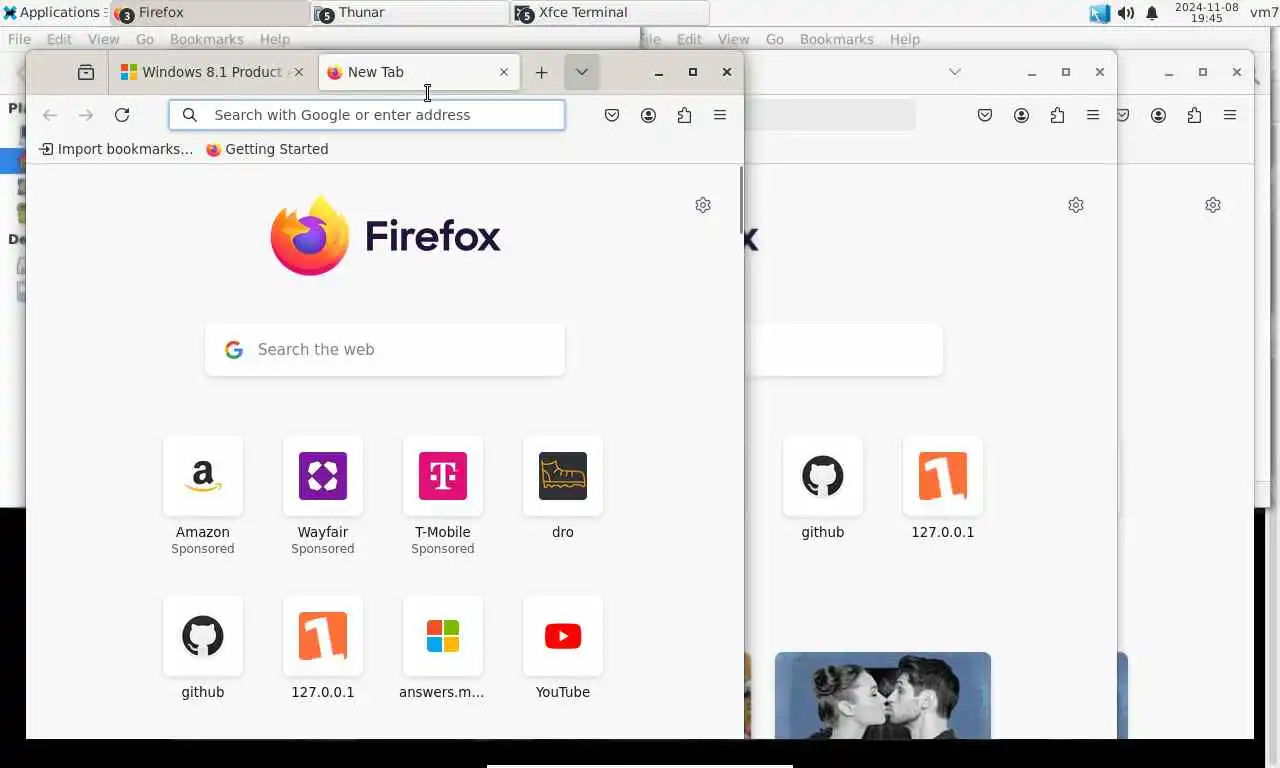Open Extensions in rightmost Firefox window

point(1194,115)
